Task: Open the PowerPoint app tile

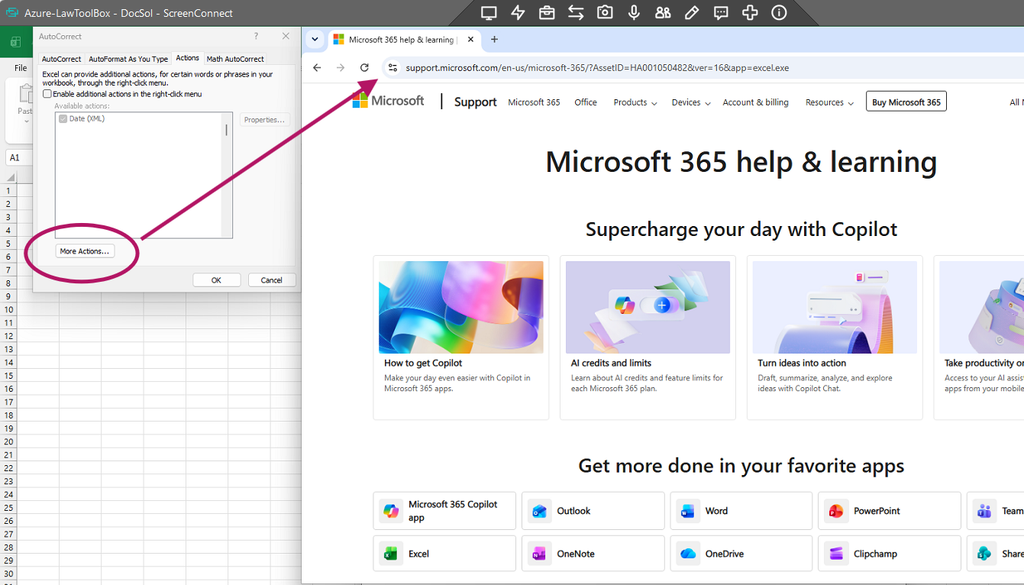Action: pos(889,511)
